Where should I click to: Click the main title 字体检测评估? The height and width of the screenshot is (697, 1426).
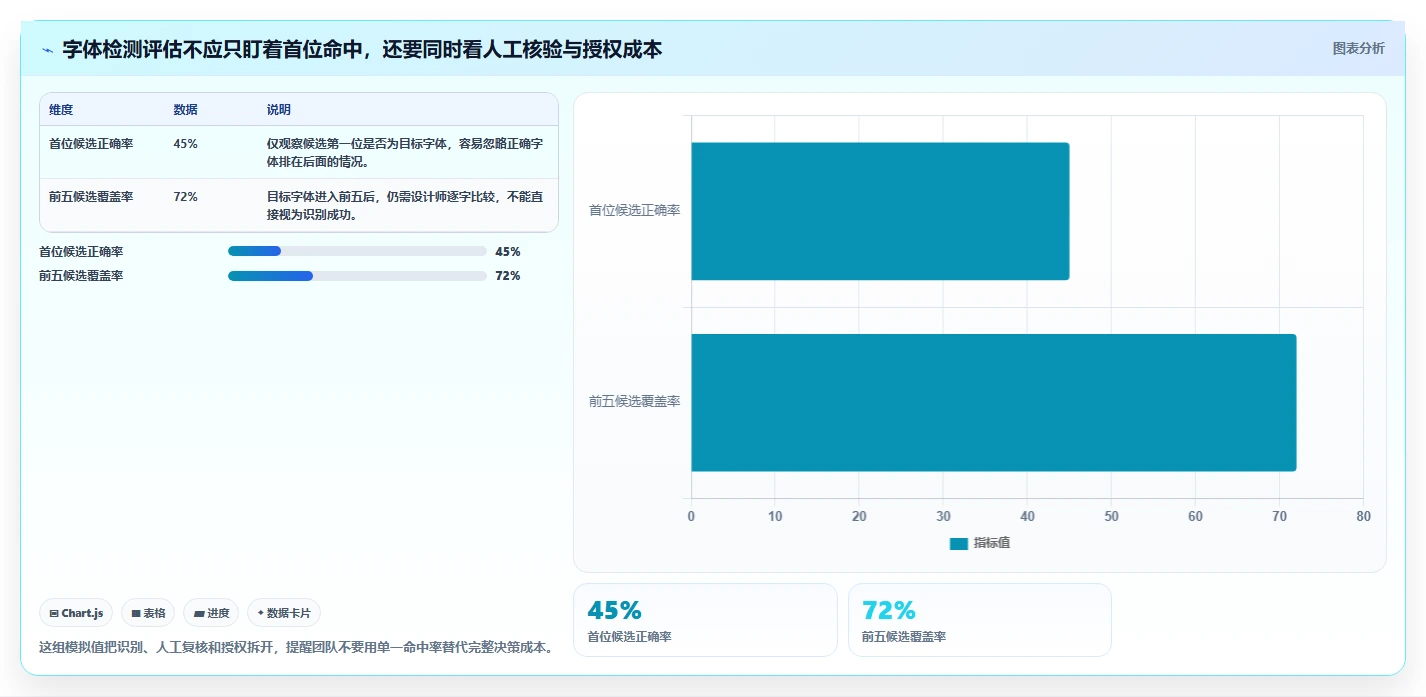point(362,49)
